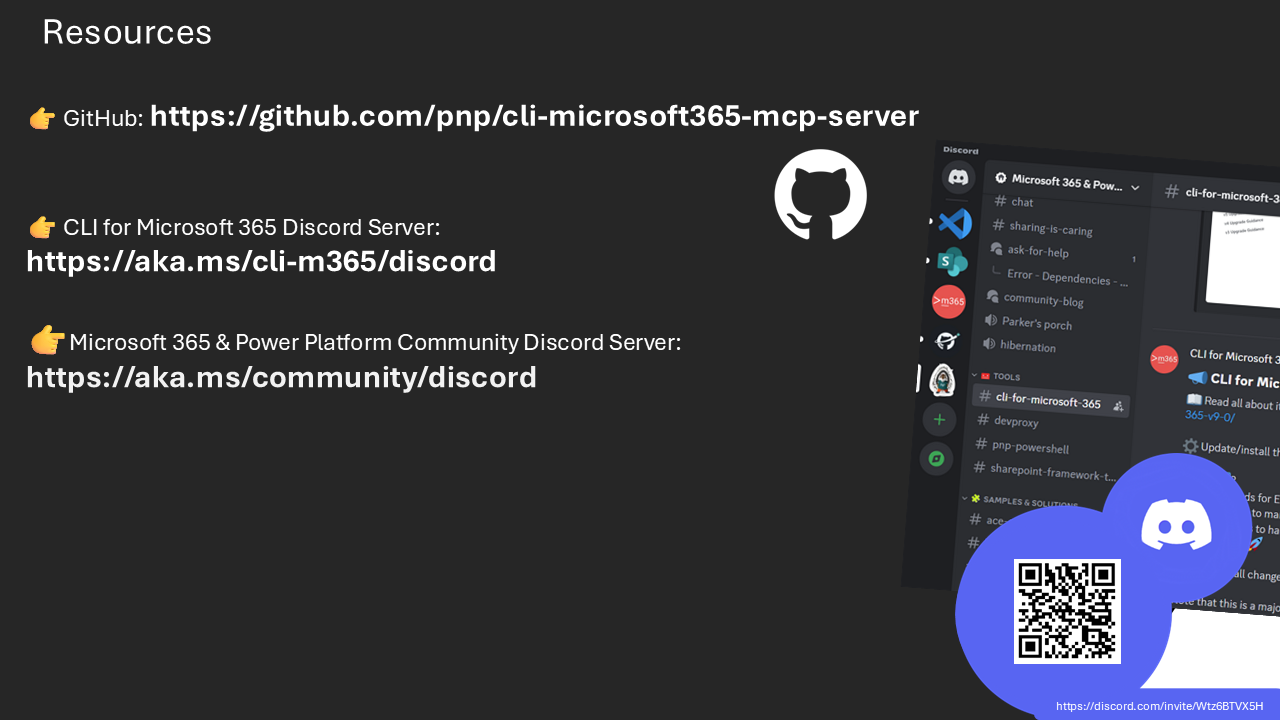
Task: Collapse the SAMPLES & SOLUTIONS category
Action: point(1020,500)
